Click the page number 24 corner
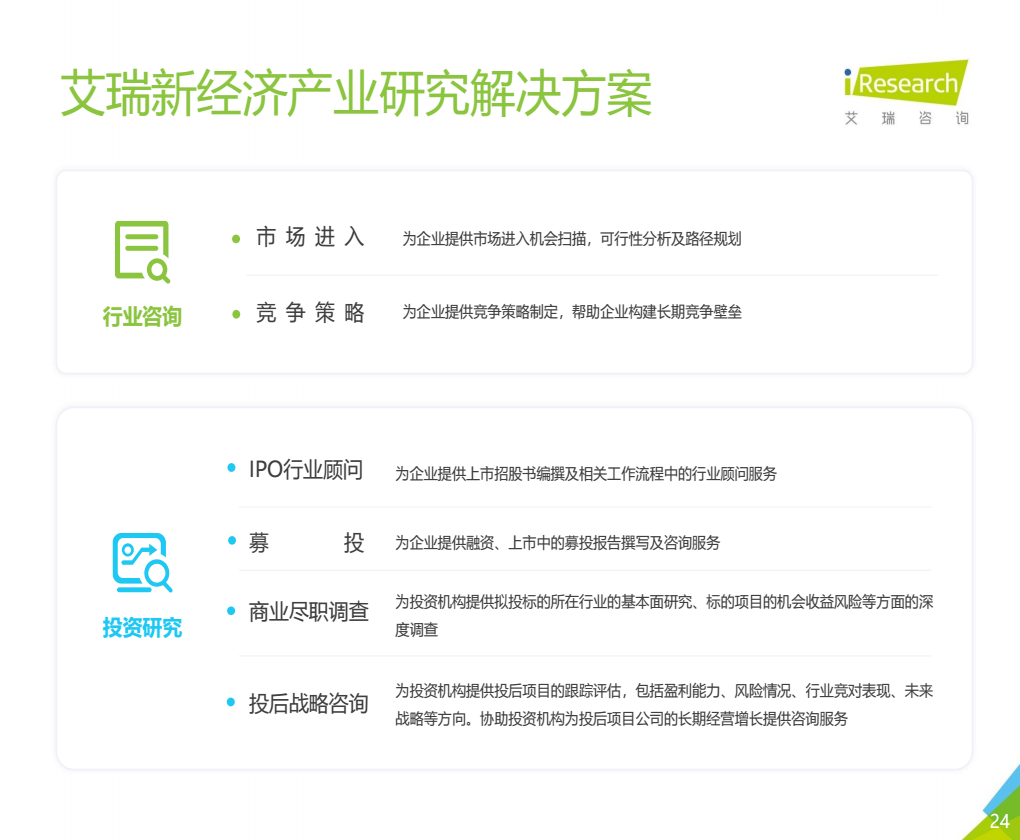The width and height of the screenshot is (1020, 840). pyautogui.click(x=999, y=821)
